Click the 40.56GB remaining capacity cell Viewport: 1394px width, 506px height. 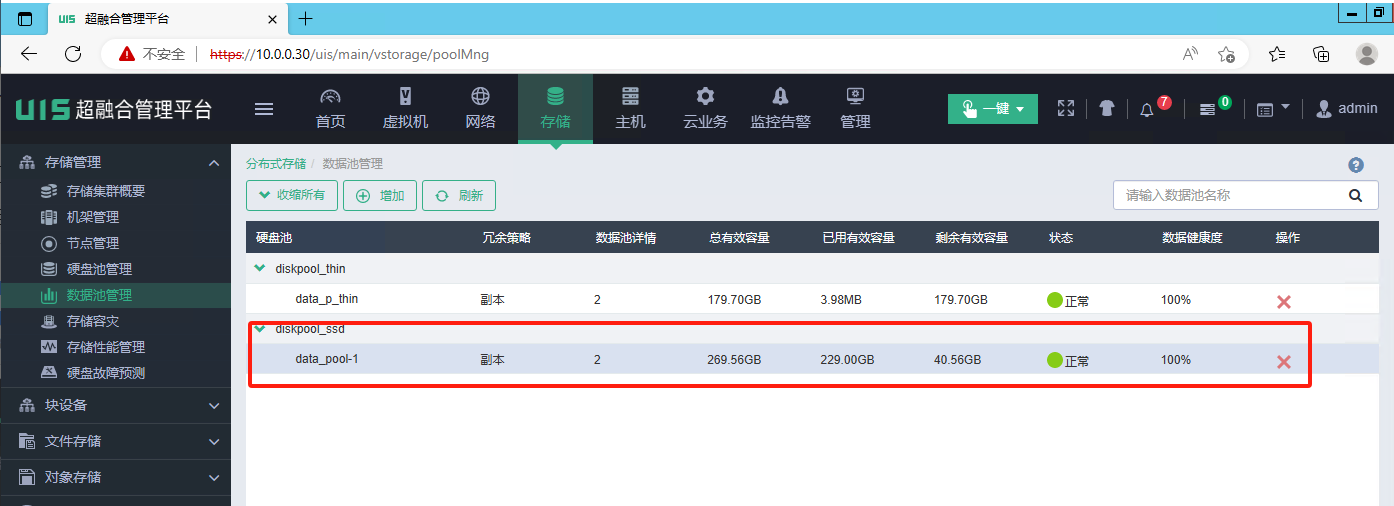[x=958, y=359]
